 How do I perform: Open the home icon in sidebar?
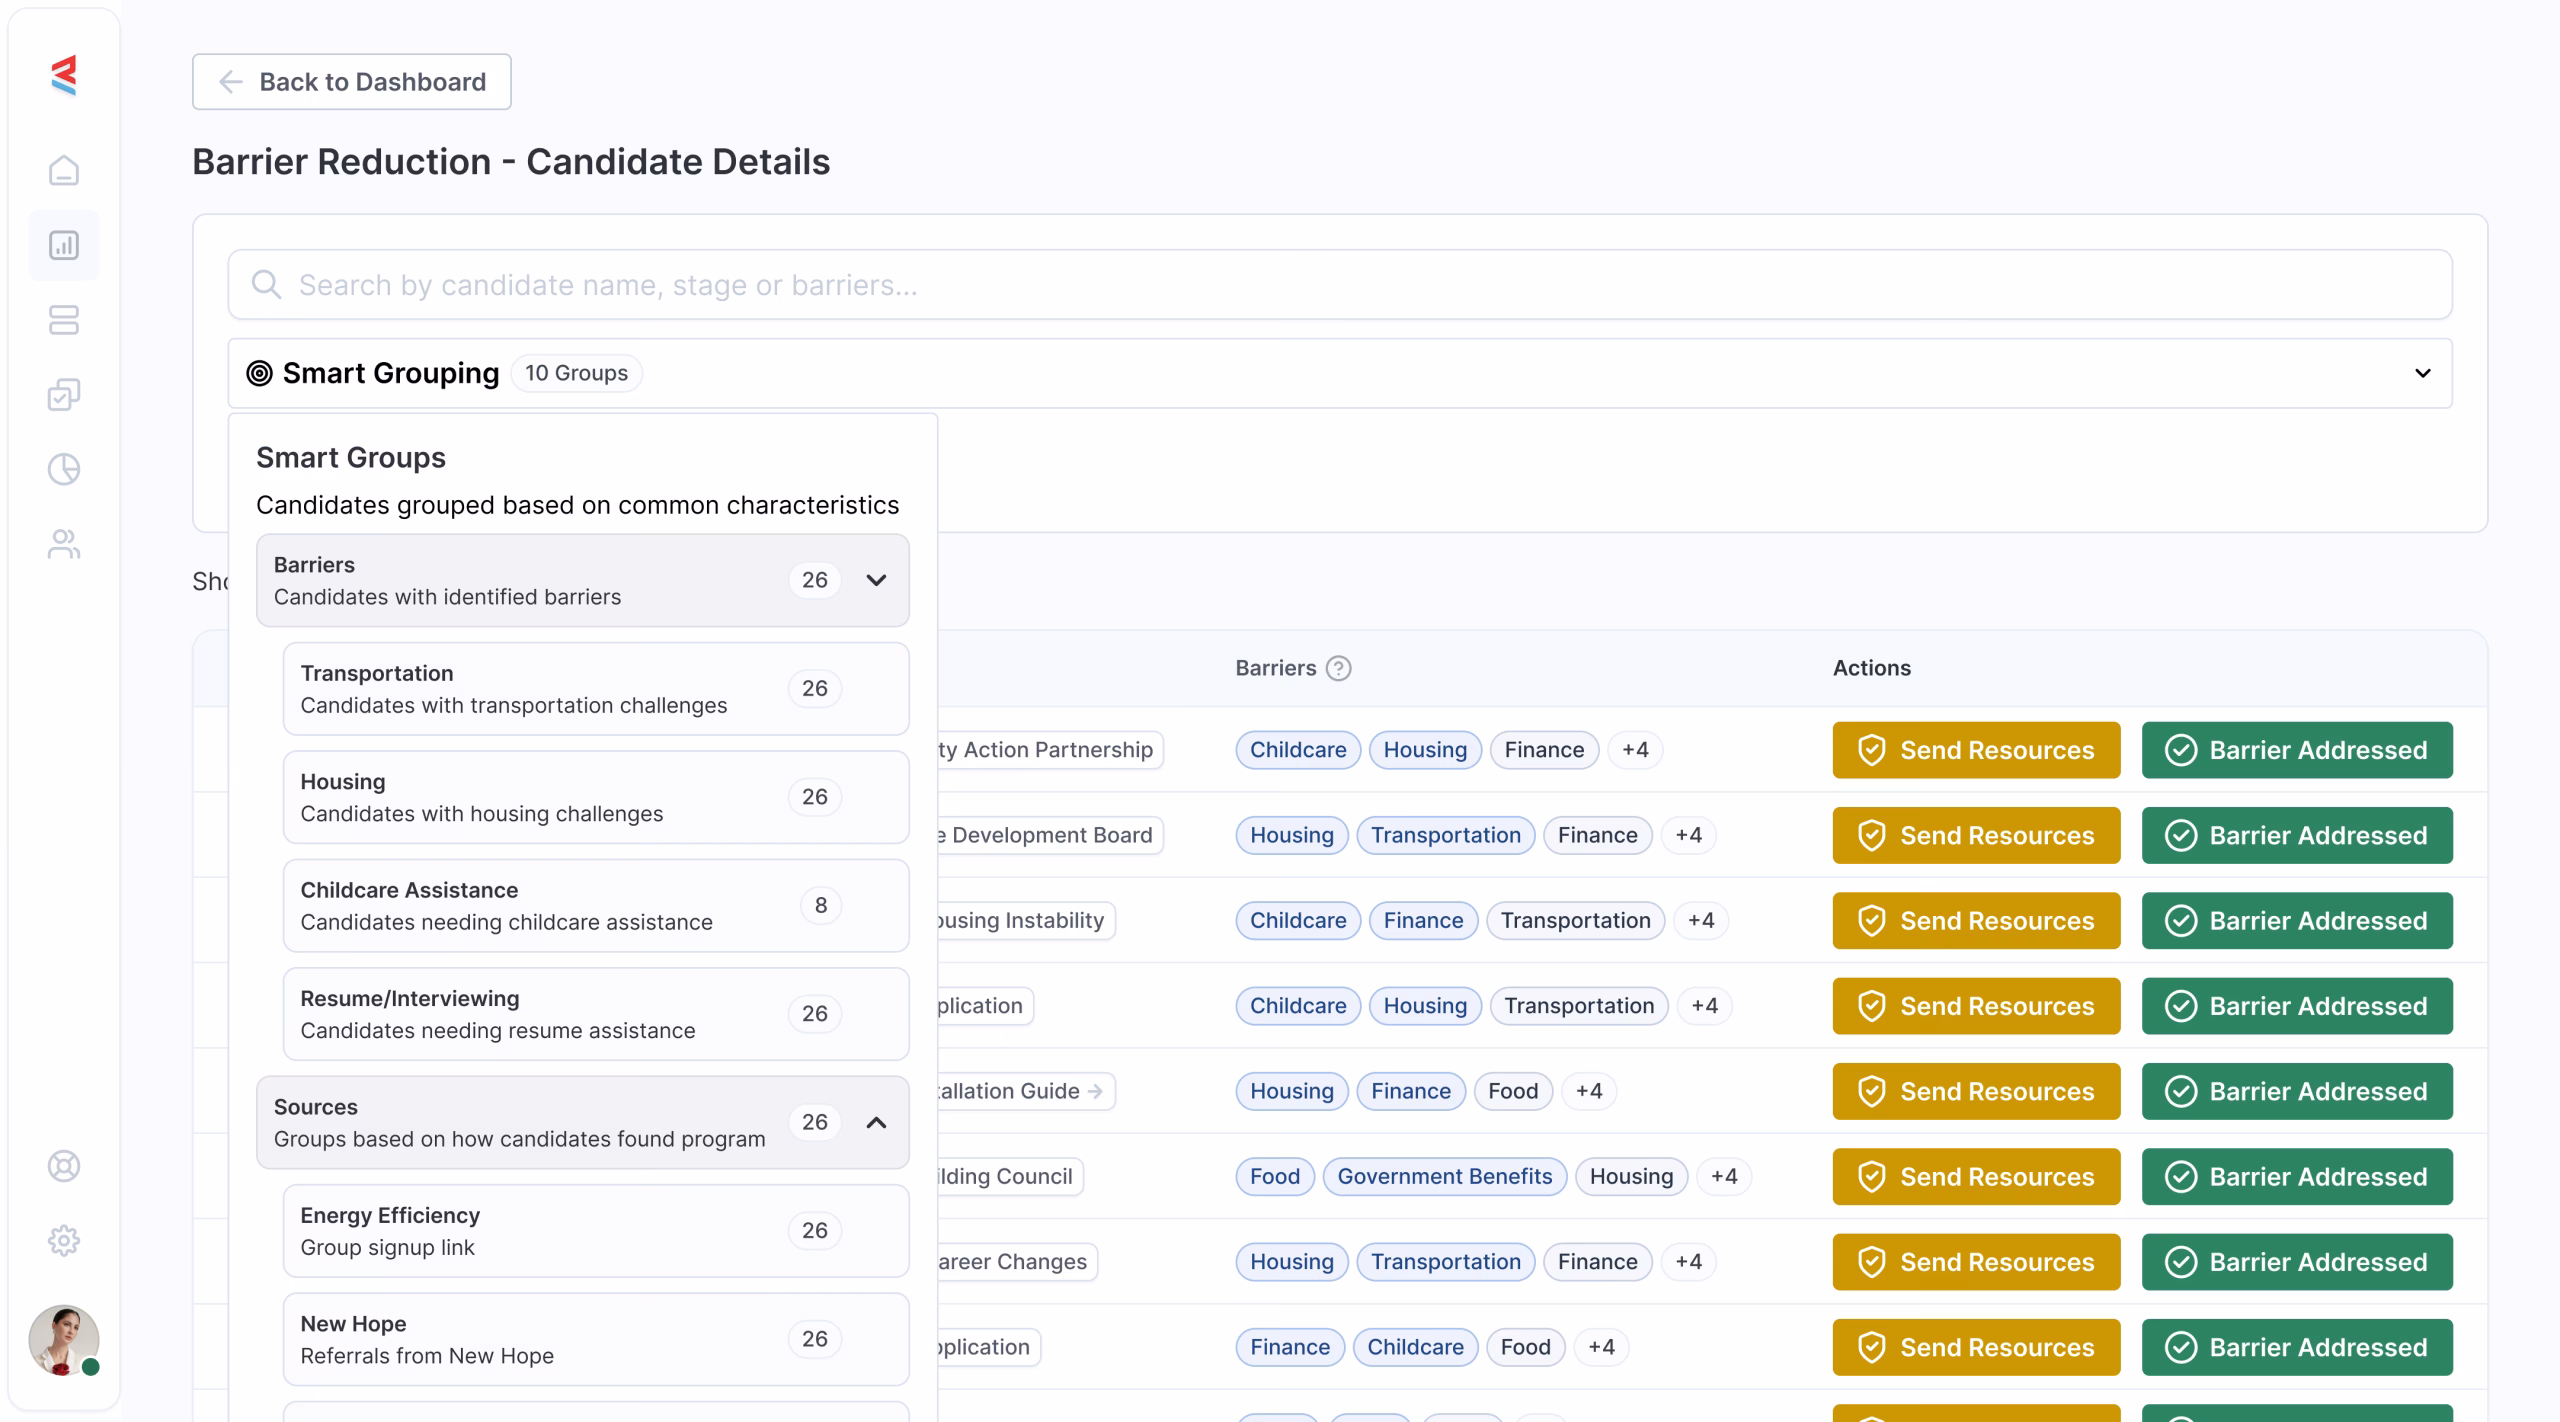(64, 171)
